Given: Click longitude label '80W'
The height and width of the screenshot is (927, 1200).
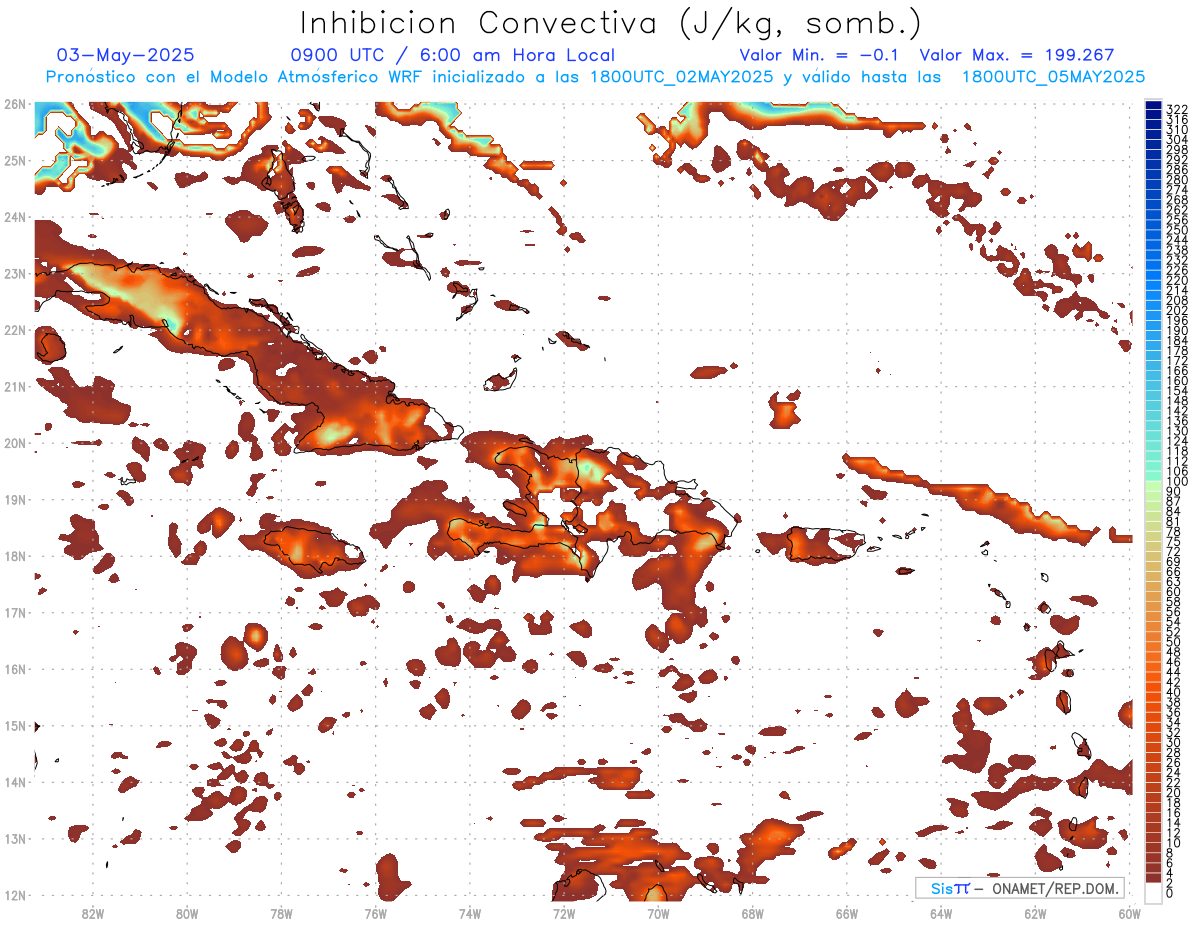Looking at the screenshot, I should point(187,913).
